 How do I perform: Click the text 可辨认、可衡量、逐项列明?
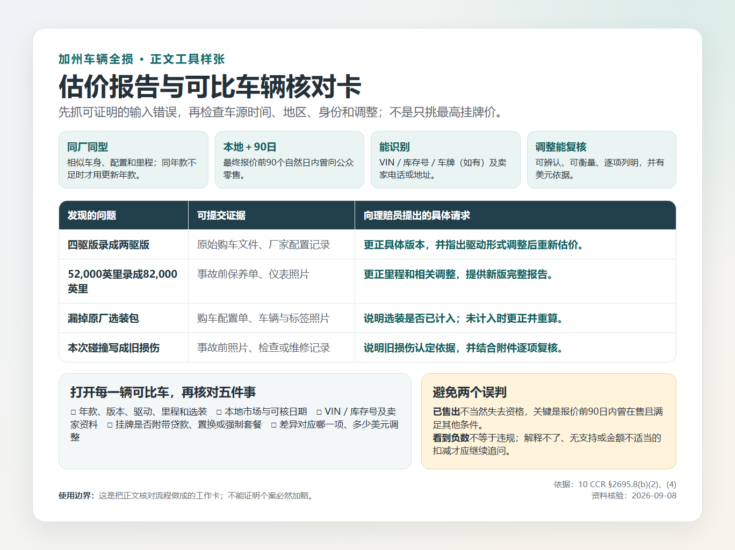[600, 169]
